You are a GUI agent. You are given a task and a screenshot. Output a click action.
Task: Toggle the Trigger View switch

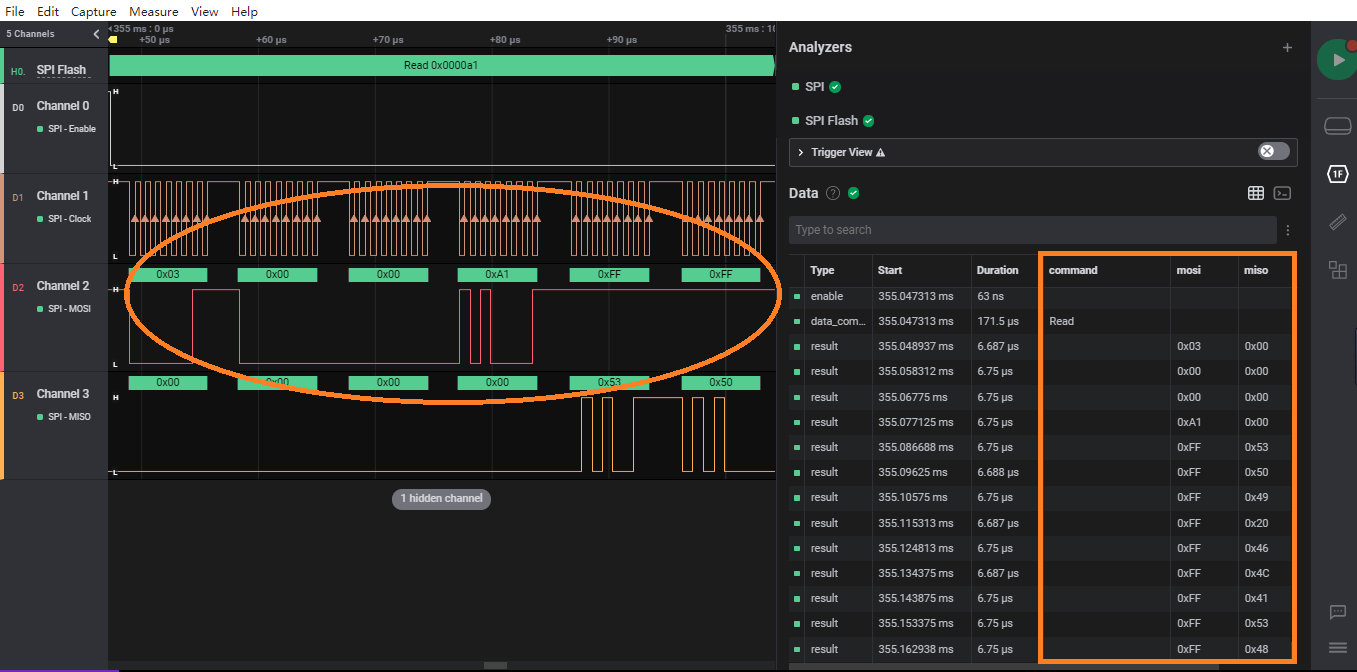tap(1274, 151)
